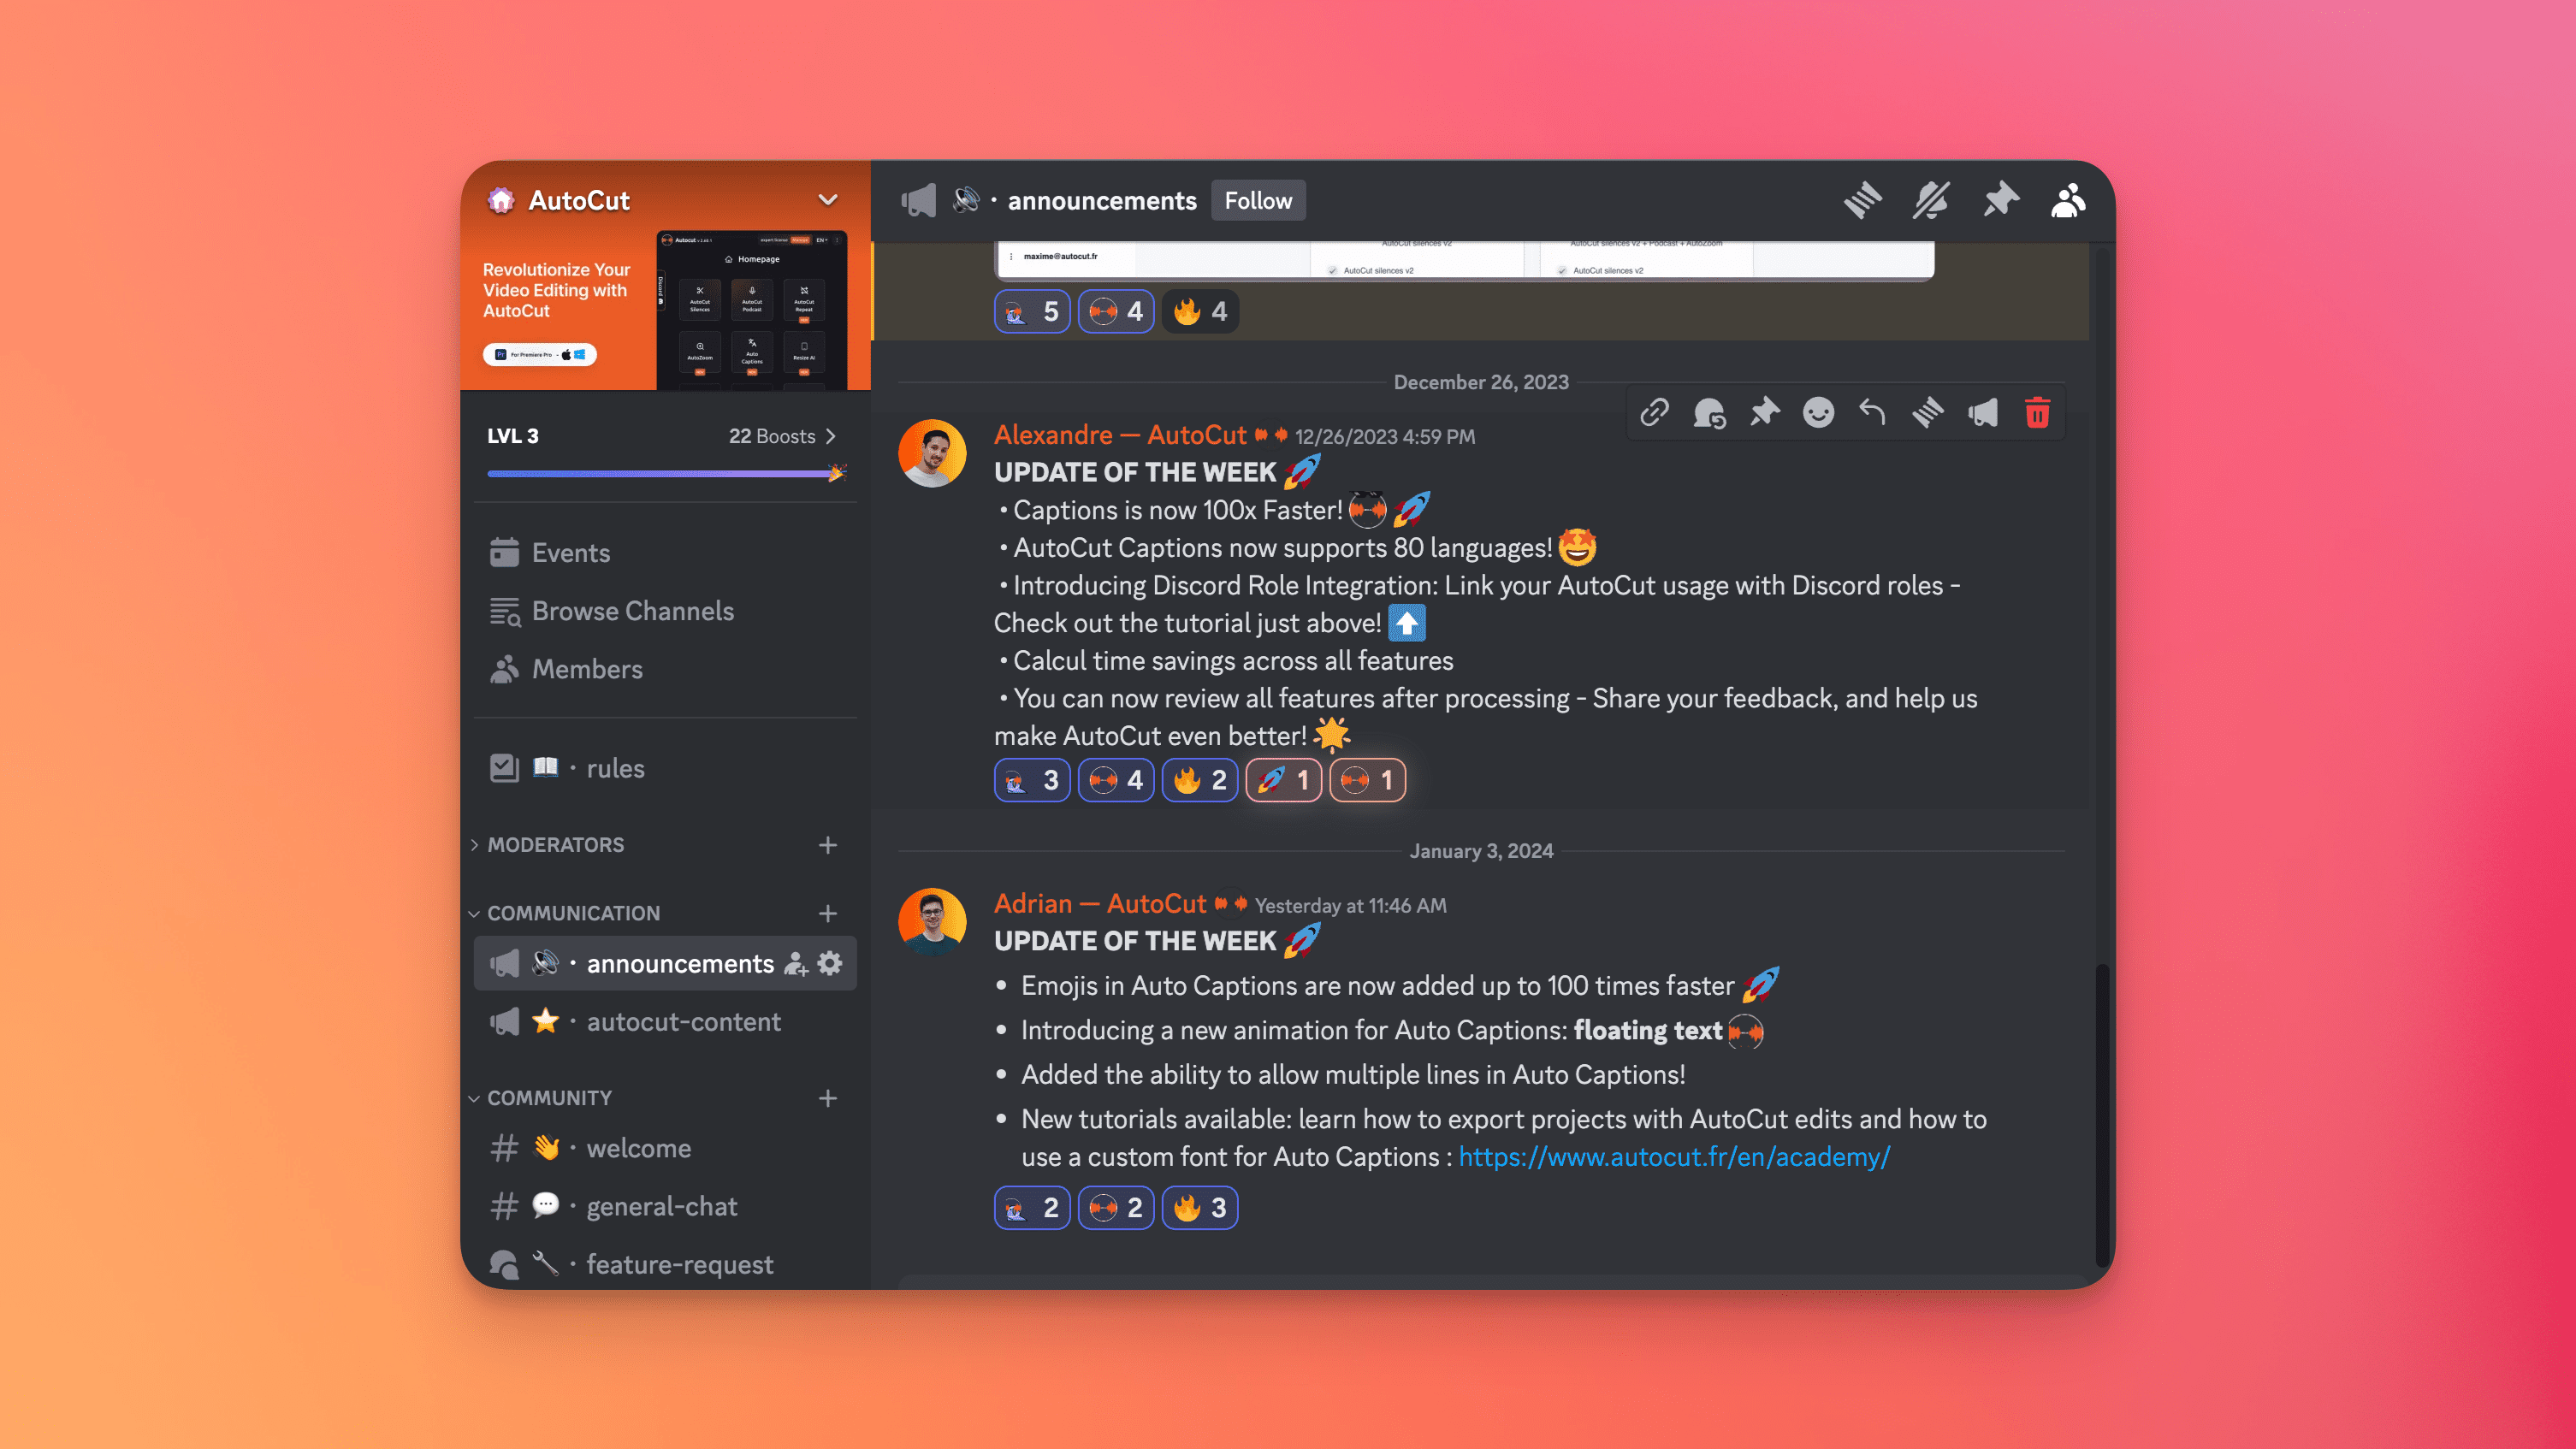Click the Follow button for announcements
This screenshot has width=2576, height=1449.
pyautogui.click(x=1258, y=201)
